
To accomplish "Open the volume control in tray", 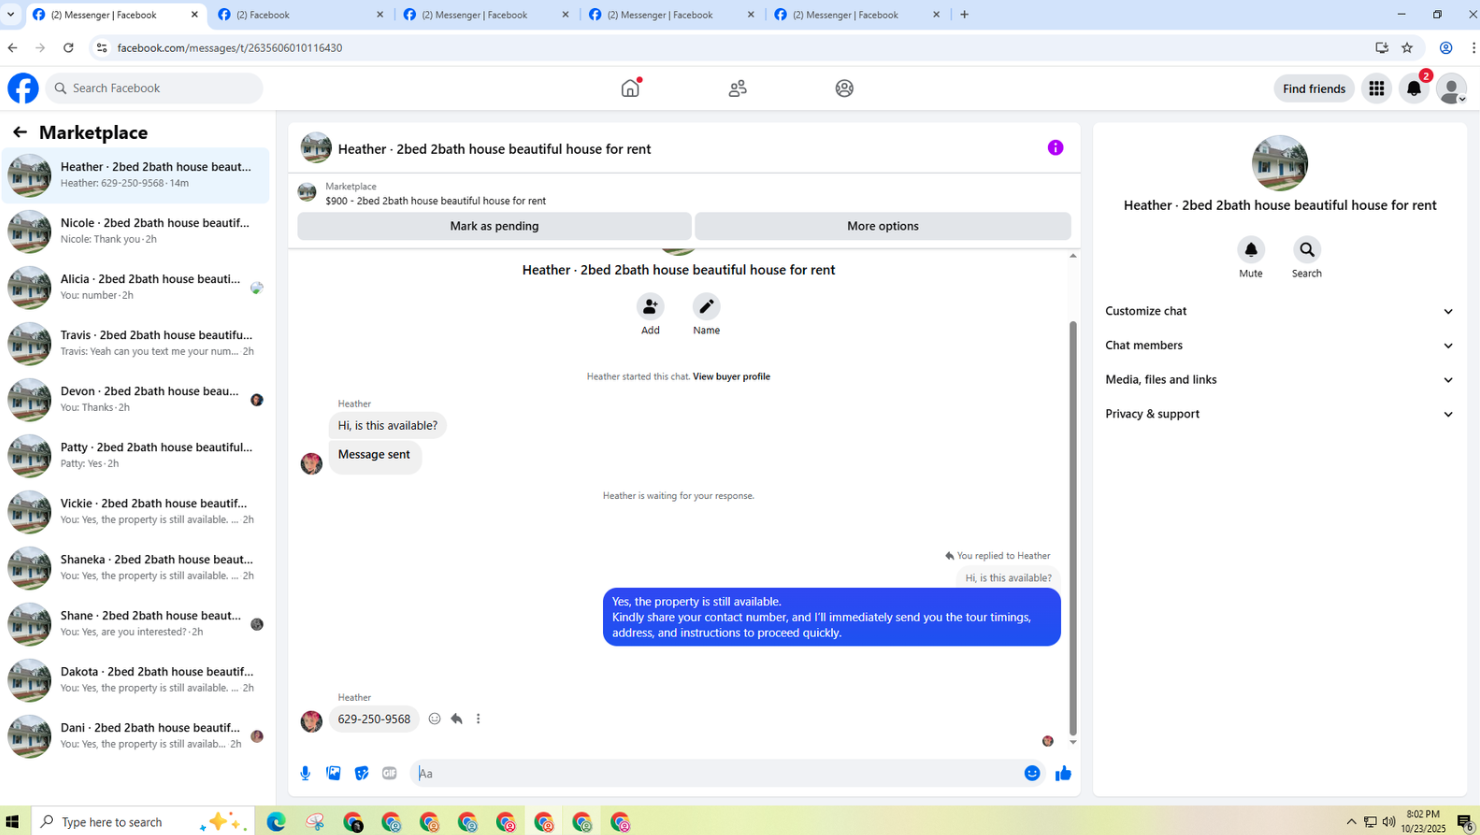I will point(1389,822).
